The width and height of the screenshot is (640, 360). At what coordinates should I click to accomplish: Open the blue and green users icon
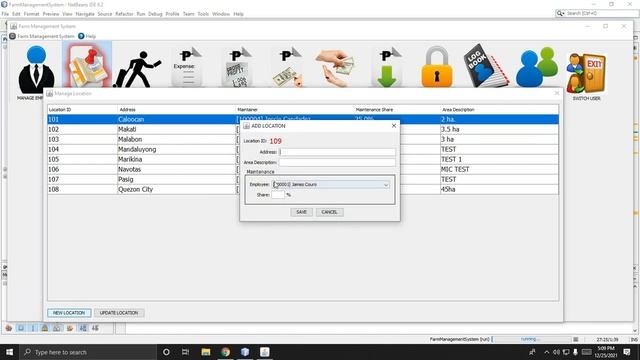tap(536, 67)
